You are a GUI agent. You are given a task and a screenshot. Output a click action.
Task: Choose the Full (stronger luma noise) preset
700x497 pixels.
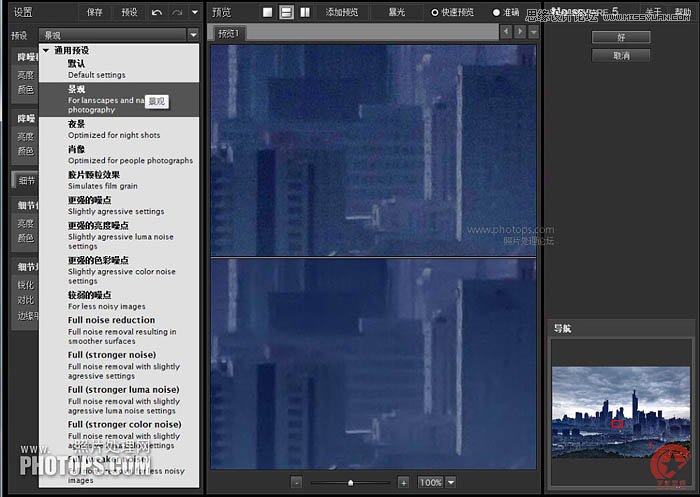pos(119,400)
